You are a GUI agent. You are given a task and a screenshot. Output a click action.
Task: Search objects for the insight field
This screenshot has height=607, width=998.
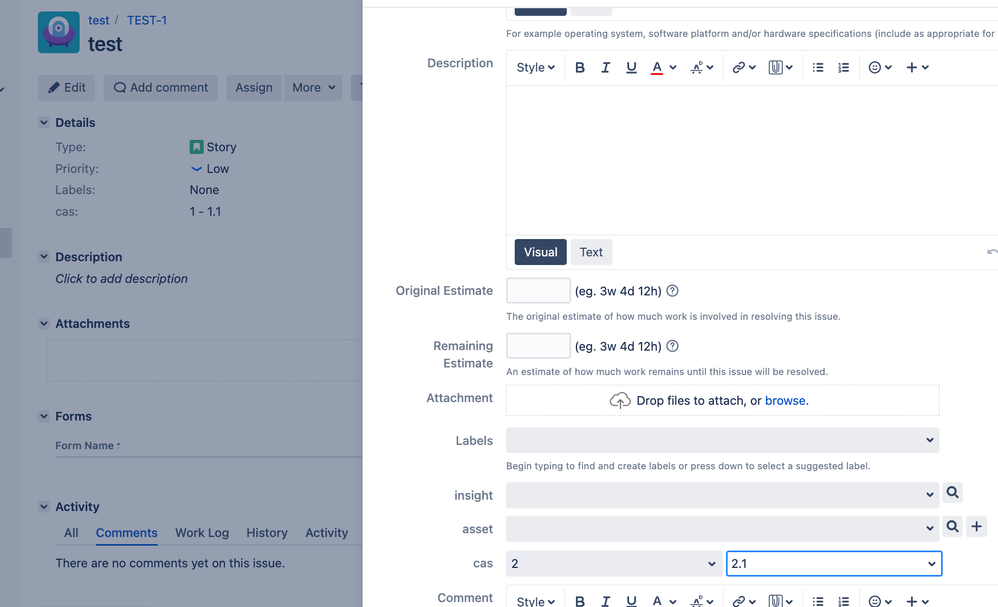952,492
